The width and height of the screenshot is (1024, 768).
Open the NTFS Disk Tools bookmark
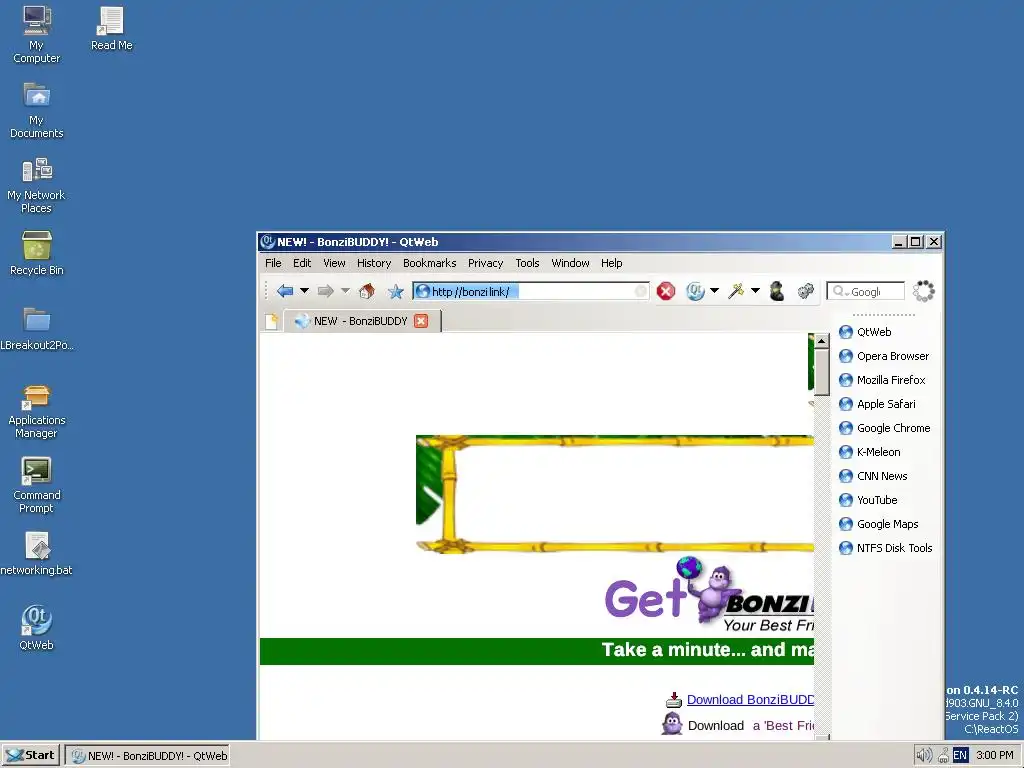tap(886, 548)
